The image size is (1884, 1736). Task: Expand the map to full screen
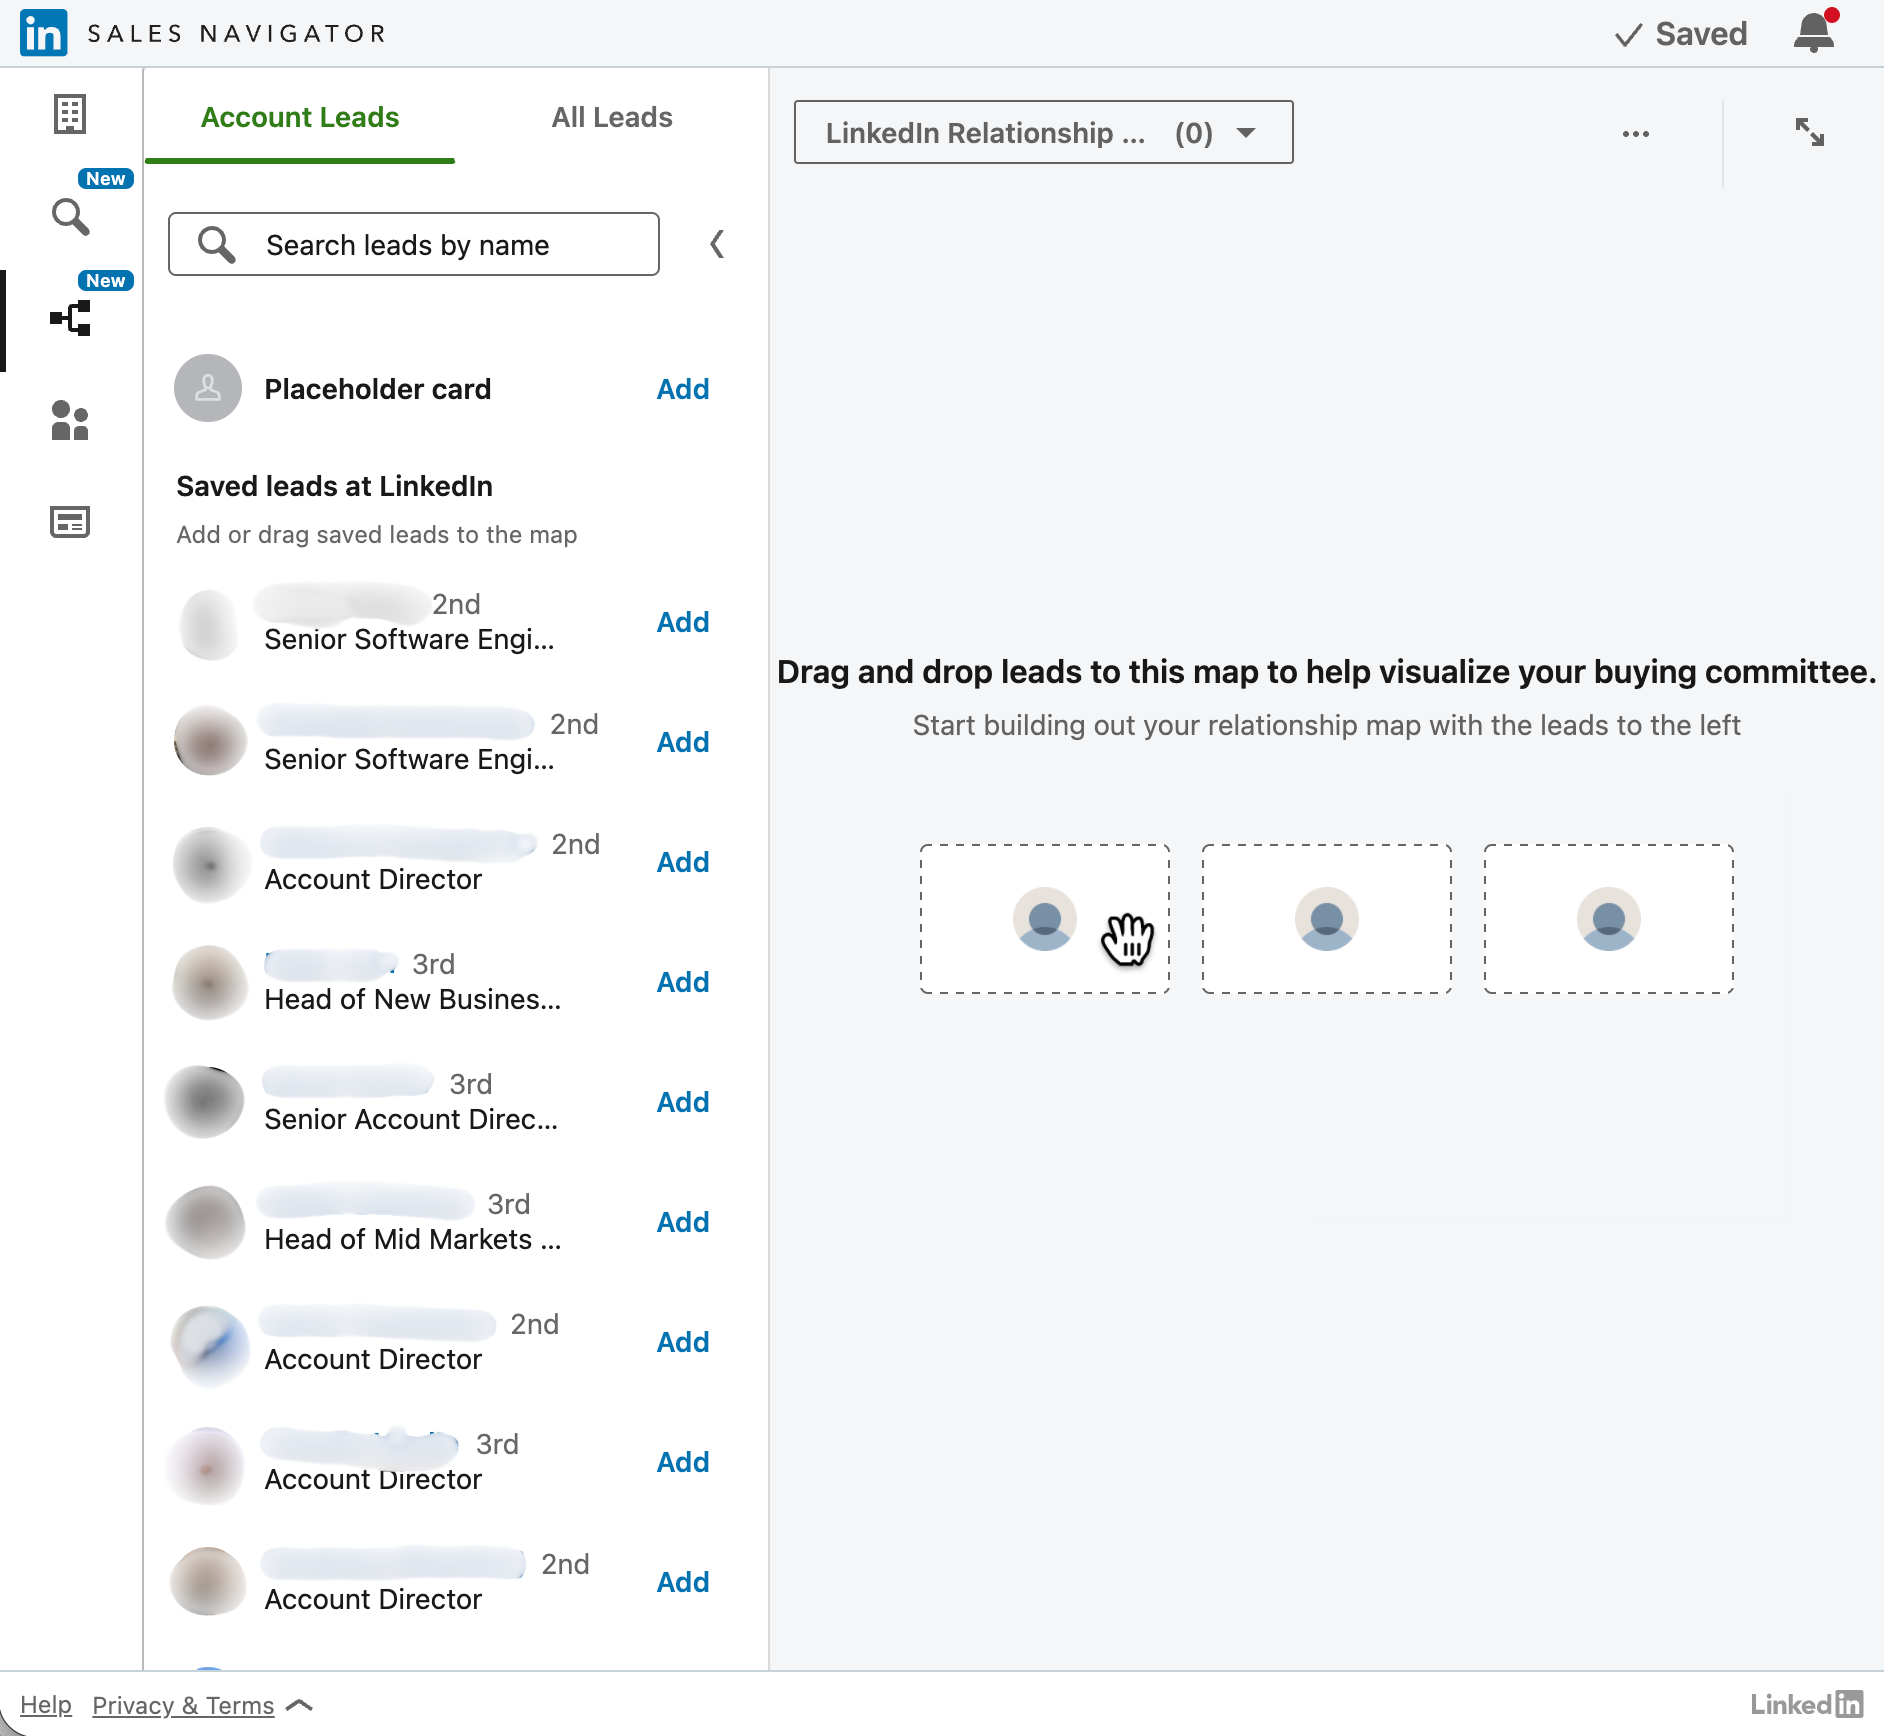click(1809, 132)
